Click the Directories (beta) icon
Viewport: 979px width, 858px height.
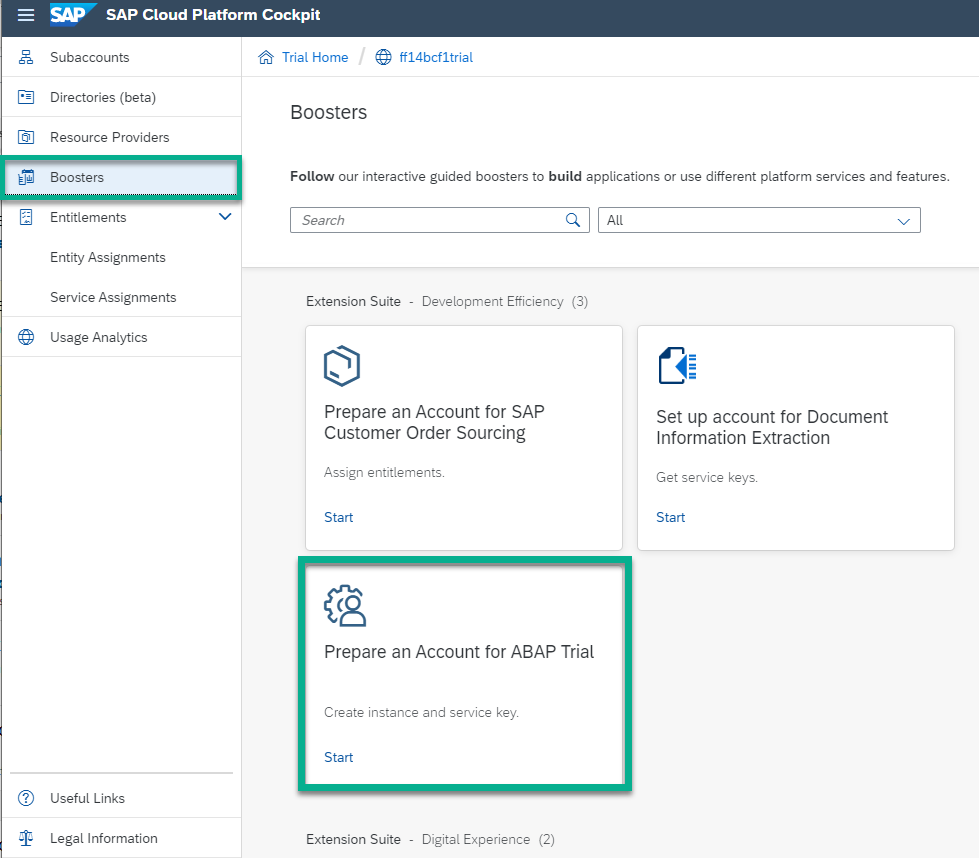pyautogui.click(x=26, y=97)
